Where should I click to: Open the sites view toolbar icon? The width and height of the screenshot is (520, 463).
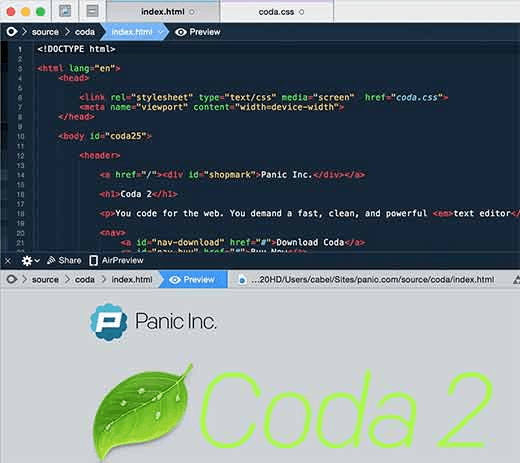65,11
